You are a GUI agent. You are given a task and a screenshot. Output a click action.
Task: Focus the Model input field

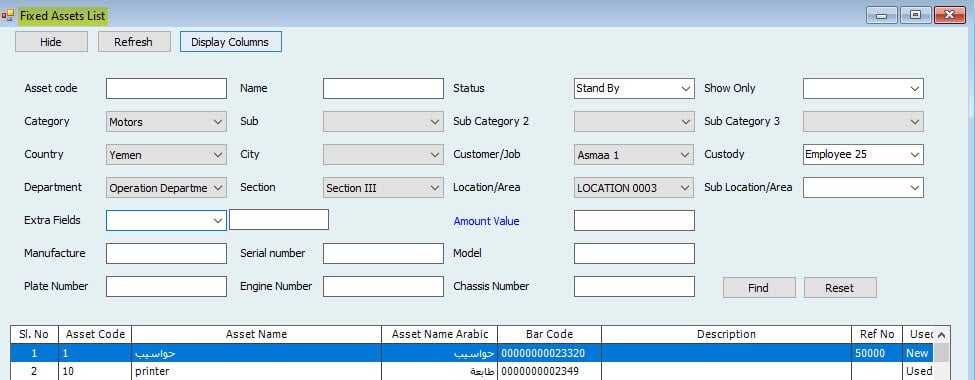coord(634,253)
